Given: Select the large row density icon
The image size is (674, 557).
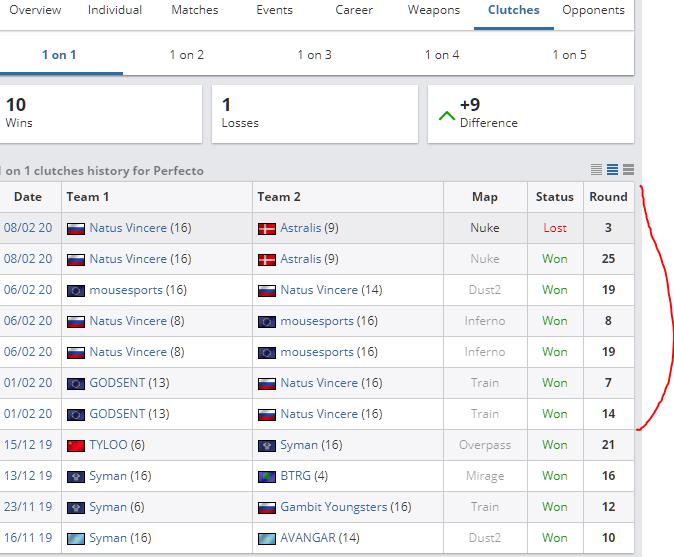Looking at the screenshot, I should click(628, 170).
